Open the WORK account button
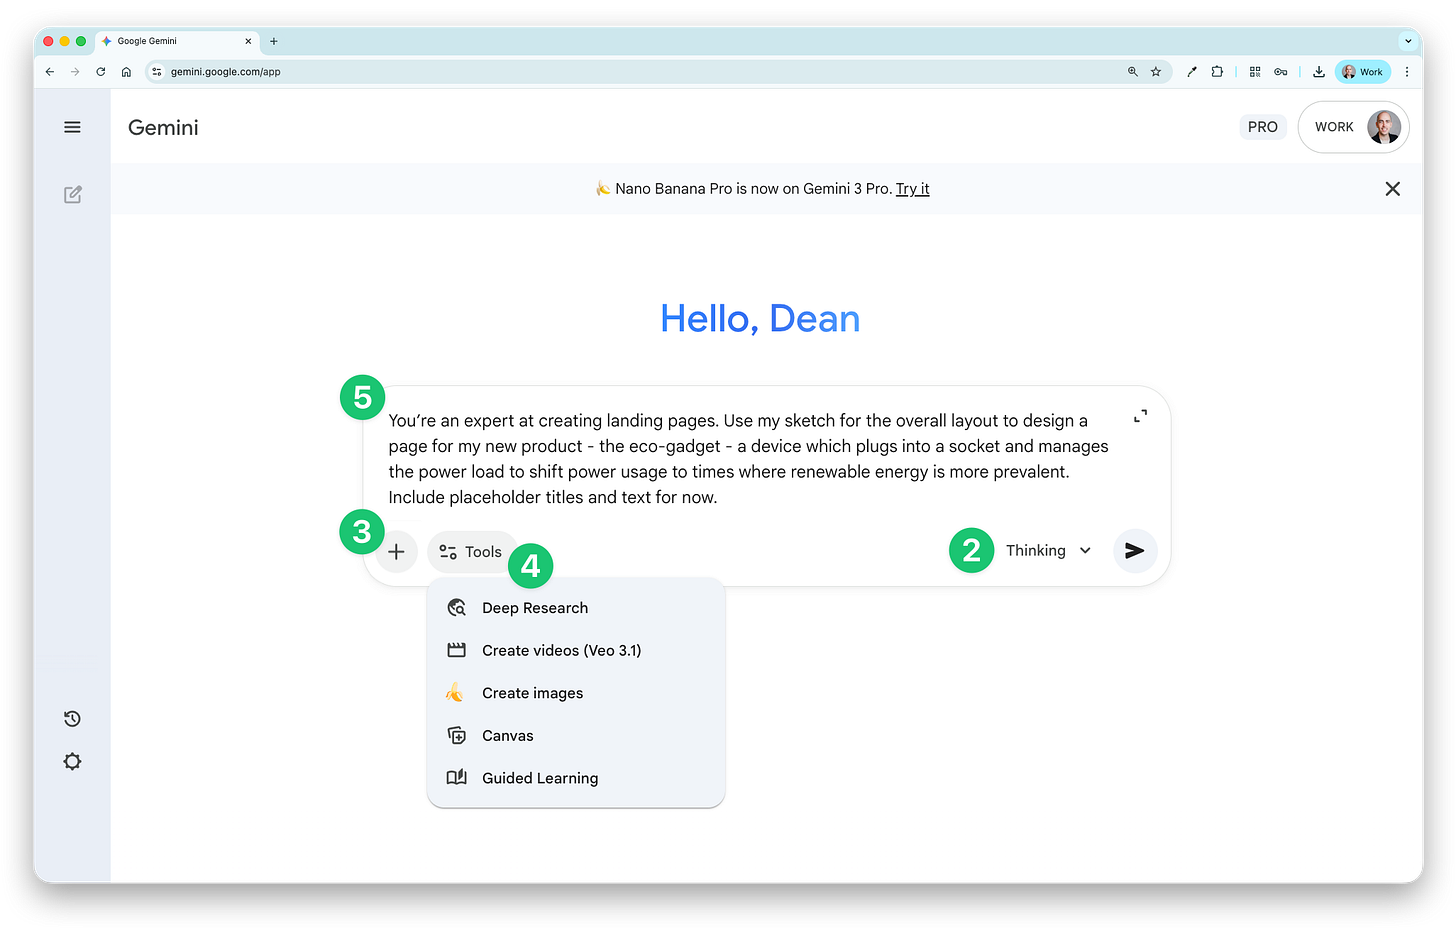The image size is (1456, 936). [x=1353, y=127]
